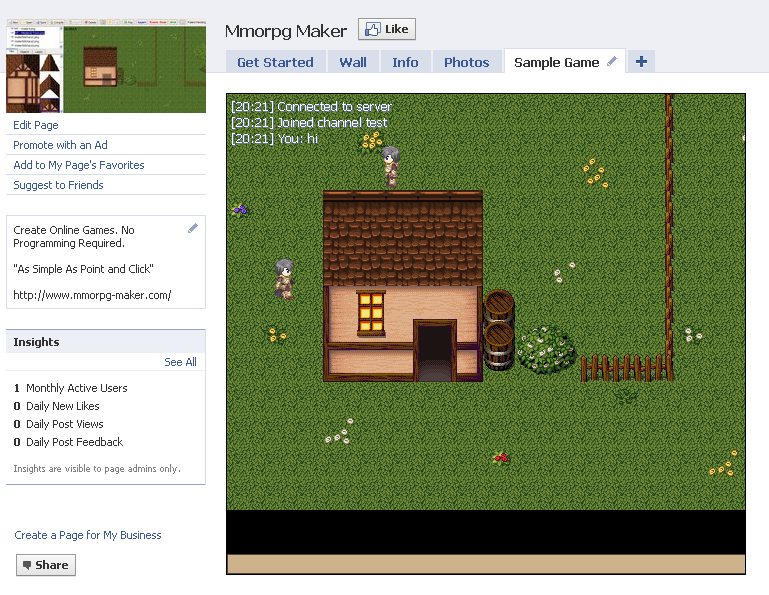Edit page description with pencil icon
This screenshot has height=595, width=769.
click(x=193, y=228)
